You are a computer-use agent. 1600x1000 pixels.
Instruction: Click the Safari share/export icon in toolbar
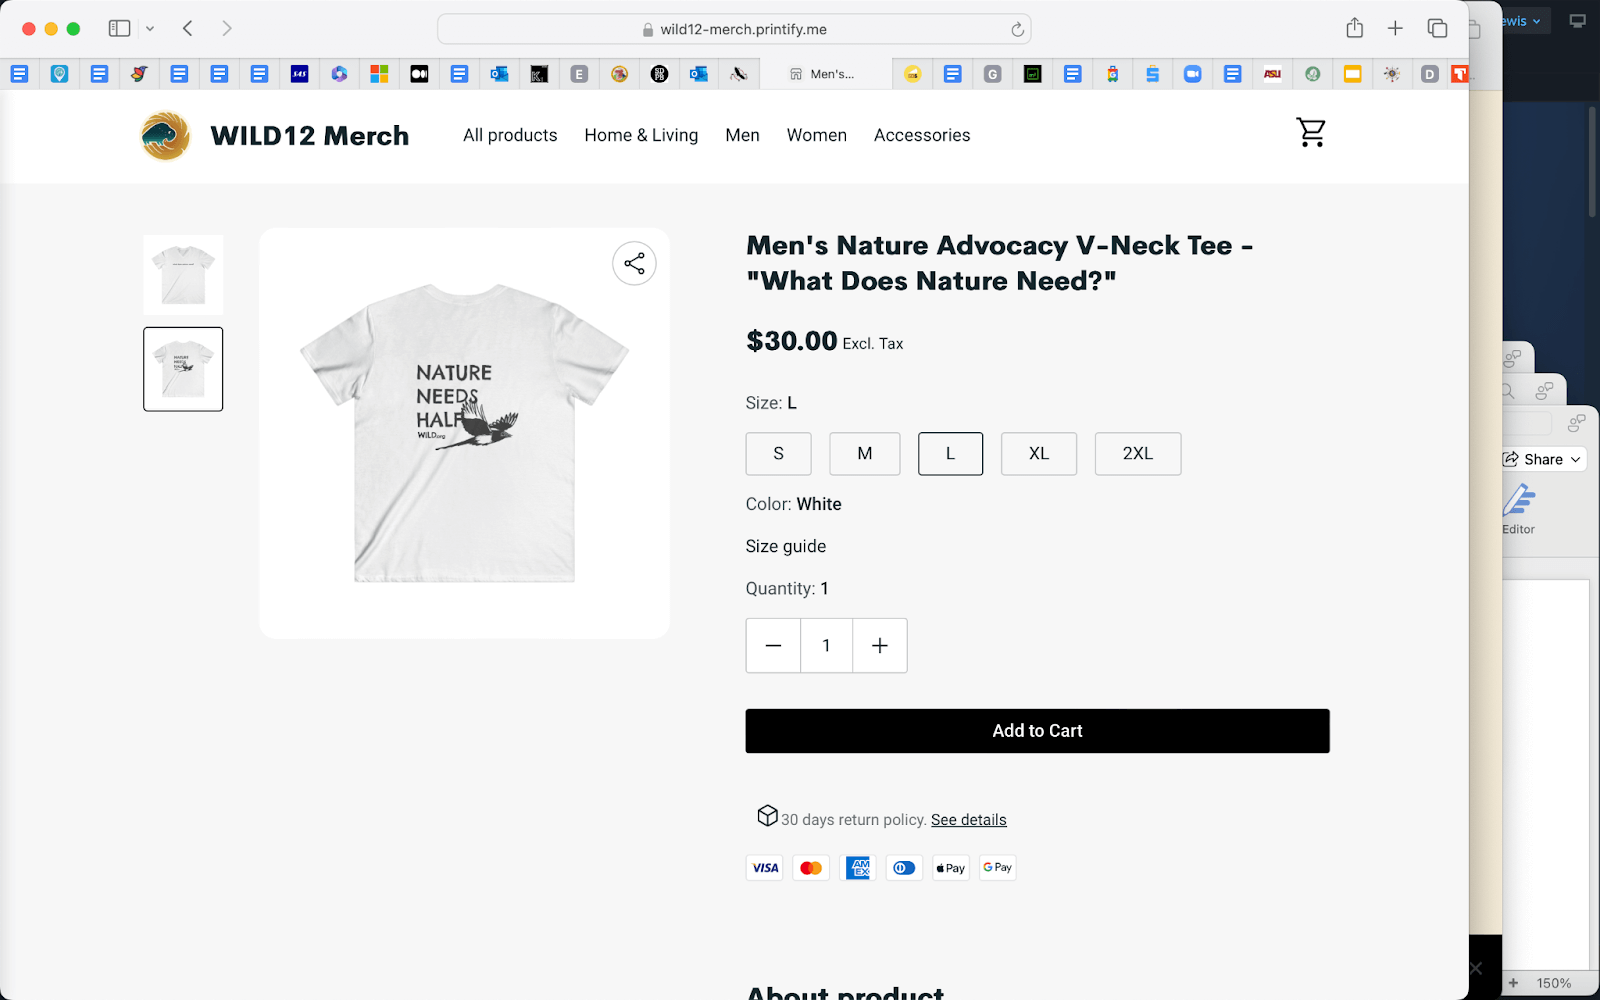pyautogui.click(x=1355, y=28)
